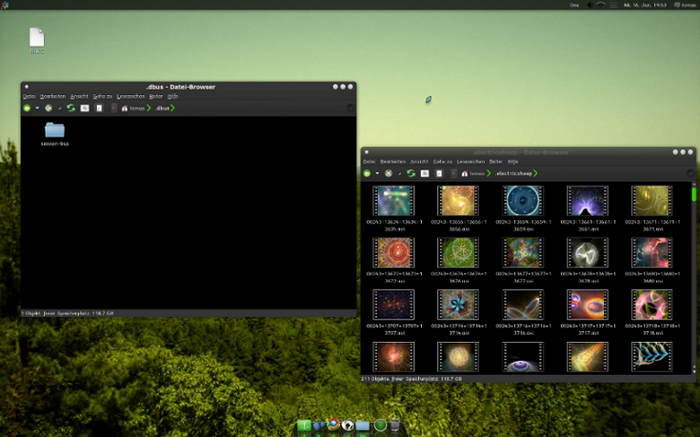The height and width of the screenshot is (437, 700).
Task: Select colorful video thumbnail ending 13677.avi
Action: pos(523,253)
